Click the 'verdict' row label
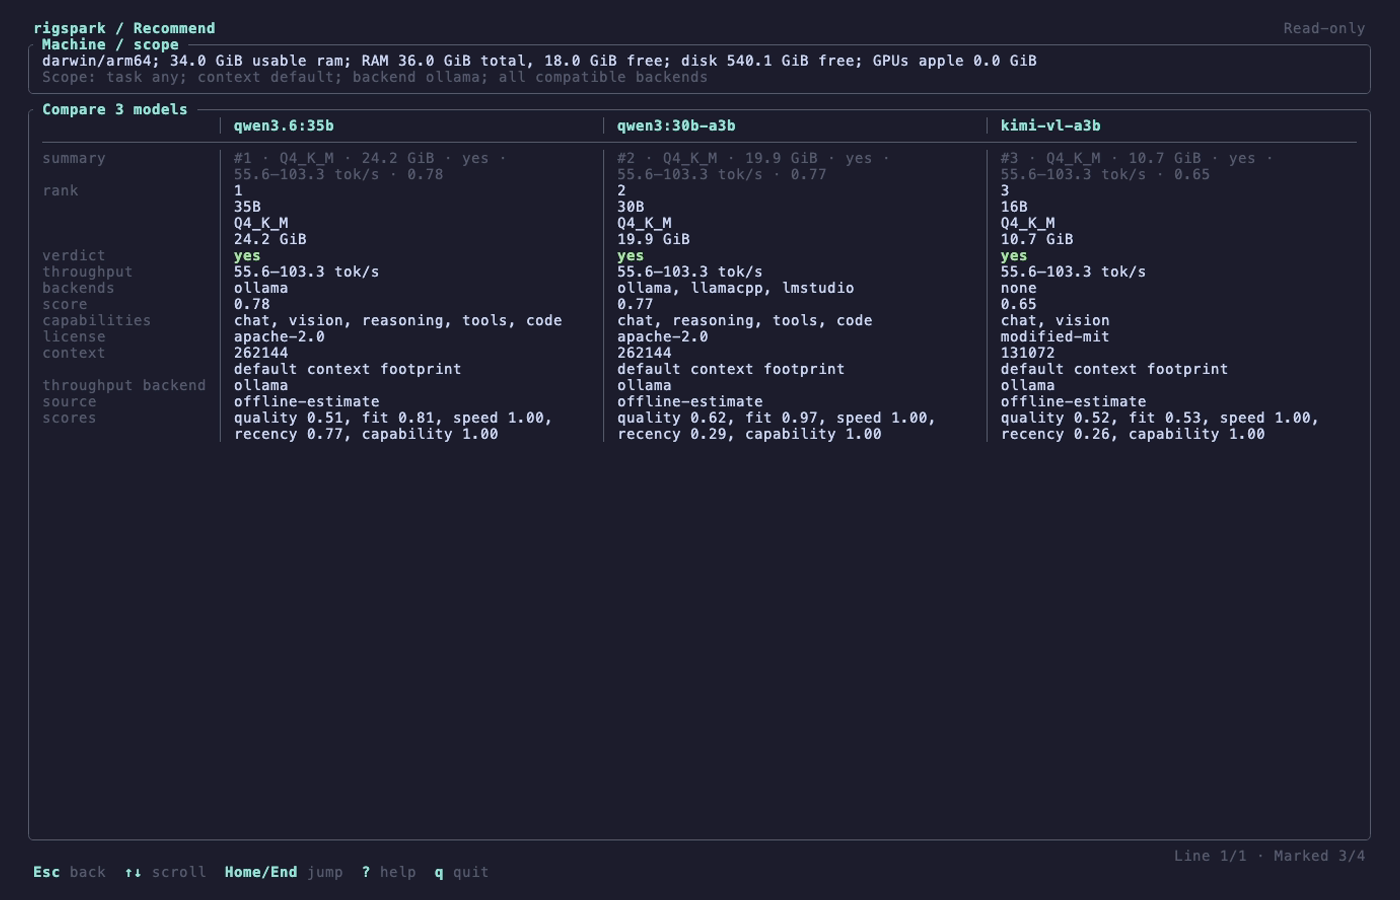The height and width of the screenshot is (900, 1400). tap(74, 256)
